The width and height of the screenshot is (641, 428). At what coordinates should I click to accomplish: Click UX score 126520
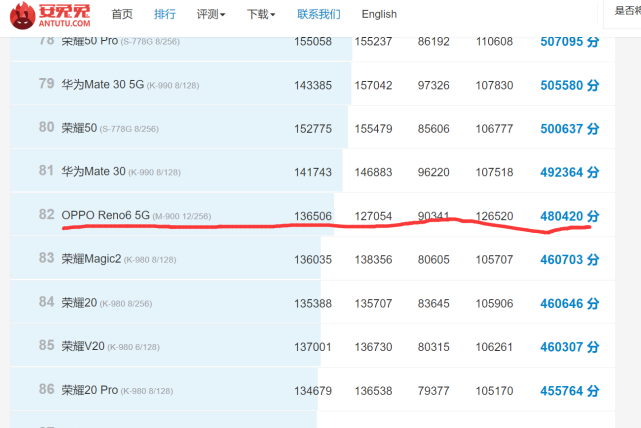pyautogui.click(x=494, y=216)
